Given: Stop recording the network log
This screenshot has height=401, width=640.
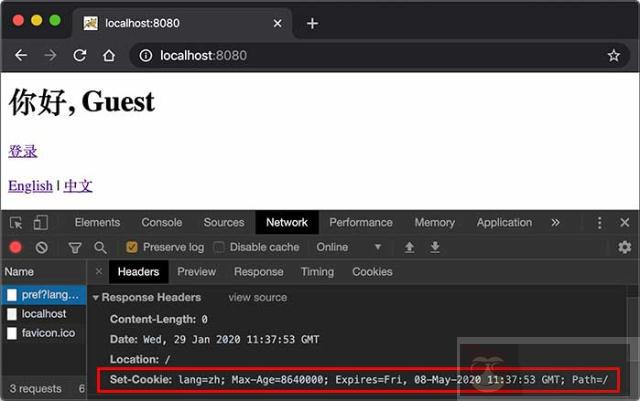Looking at the screenshot, I should tap(16, 247).
